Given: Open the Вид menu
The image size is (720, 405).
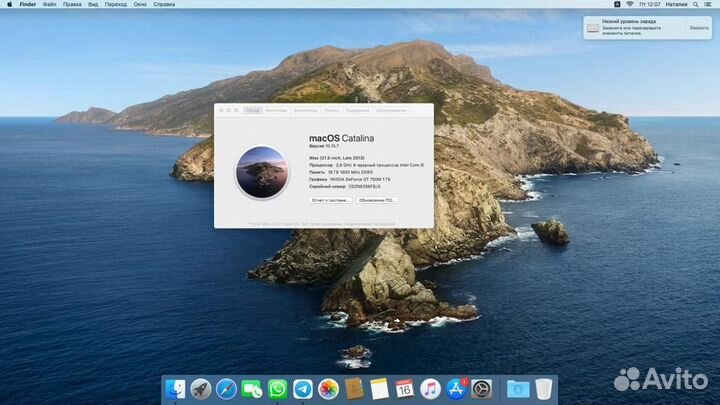Looking at the screenshot, I should point(93,4).
